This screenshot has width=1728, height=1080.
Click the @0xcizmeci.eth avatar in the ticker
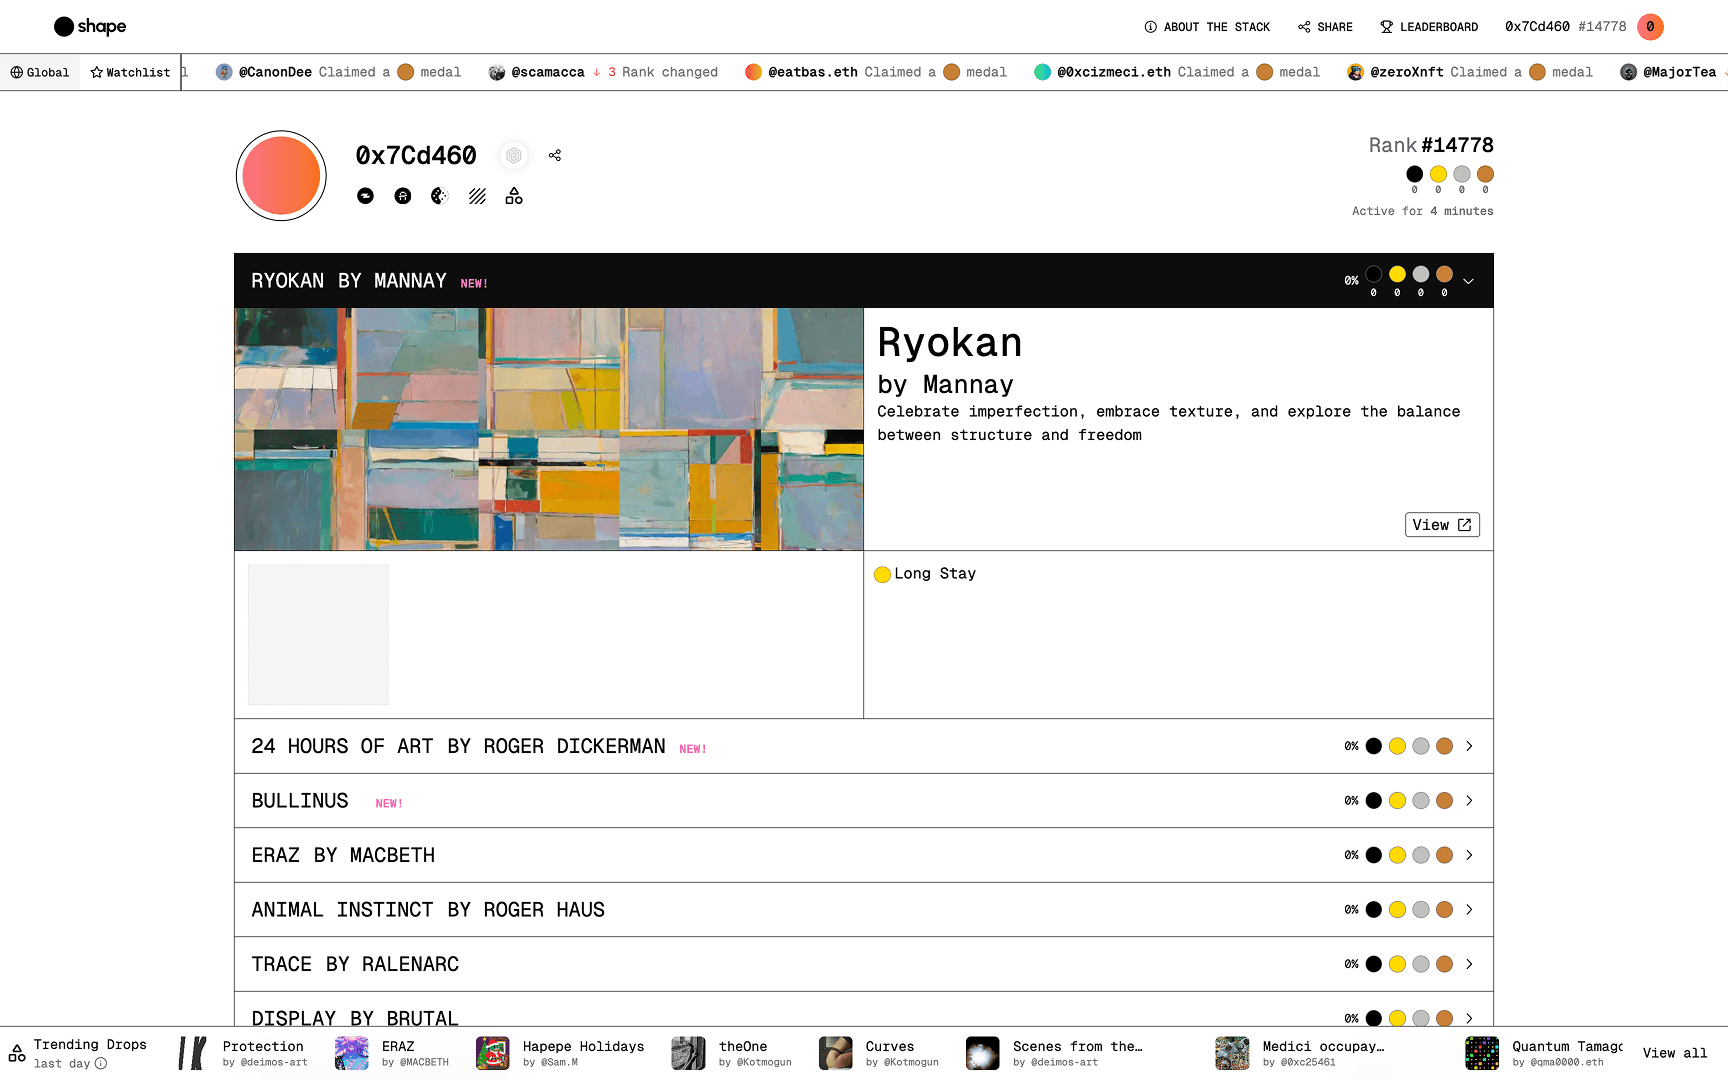tap(1043, 72)
